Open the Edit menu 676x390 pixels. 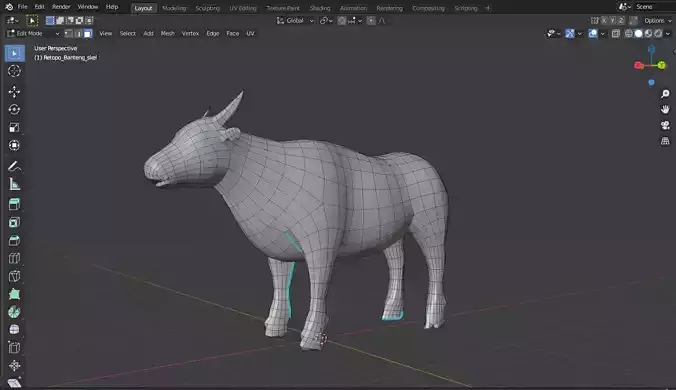pos(39,7)
